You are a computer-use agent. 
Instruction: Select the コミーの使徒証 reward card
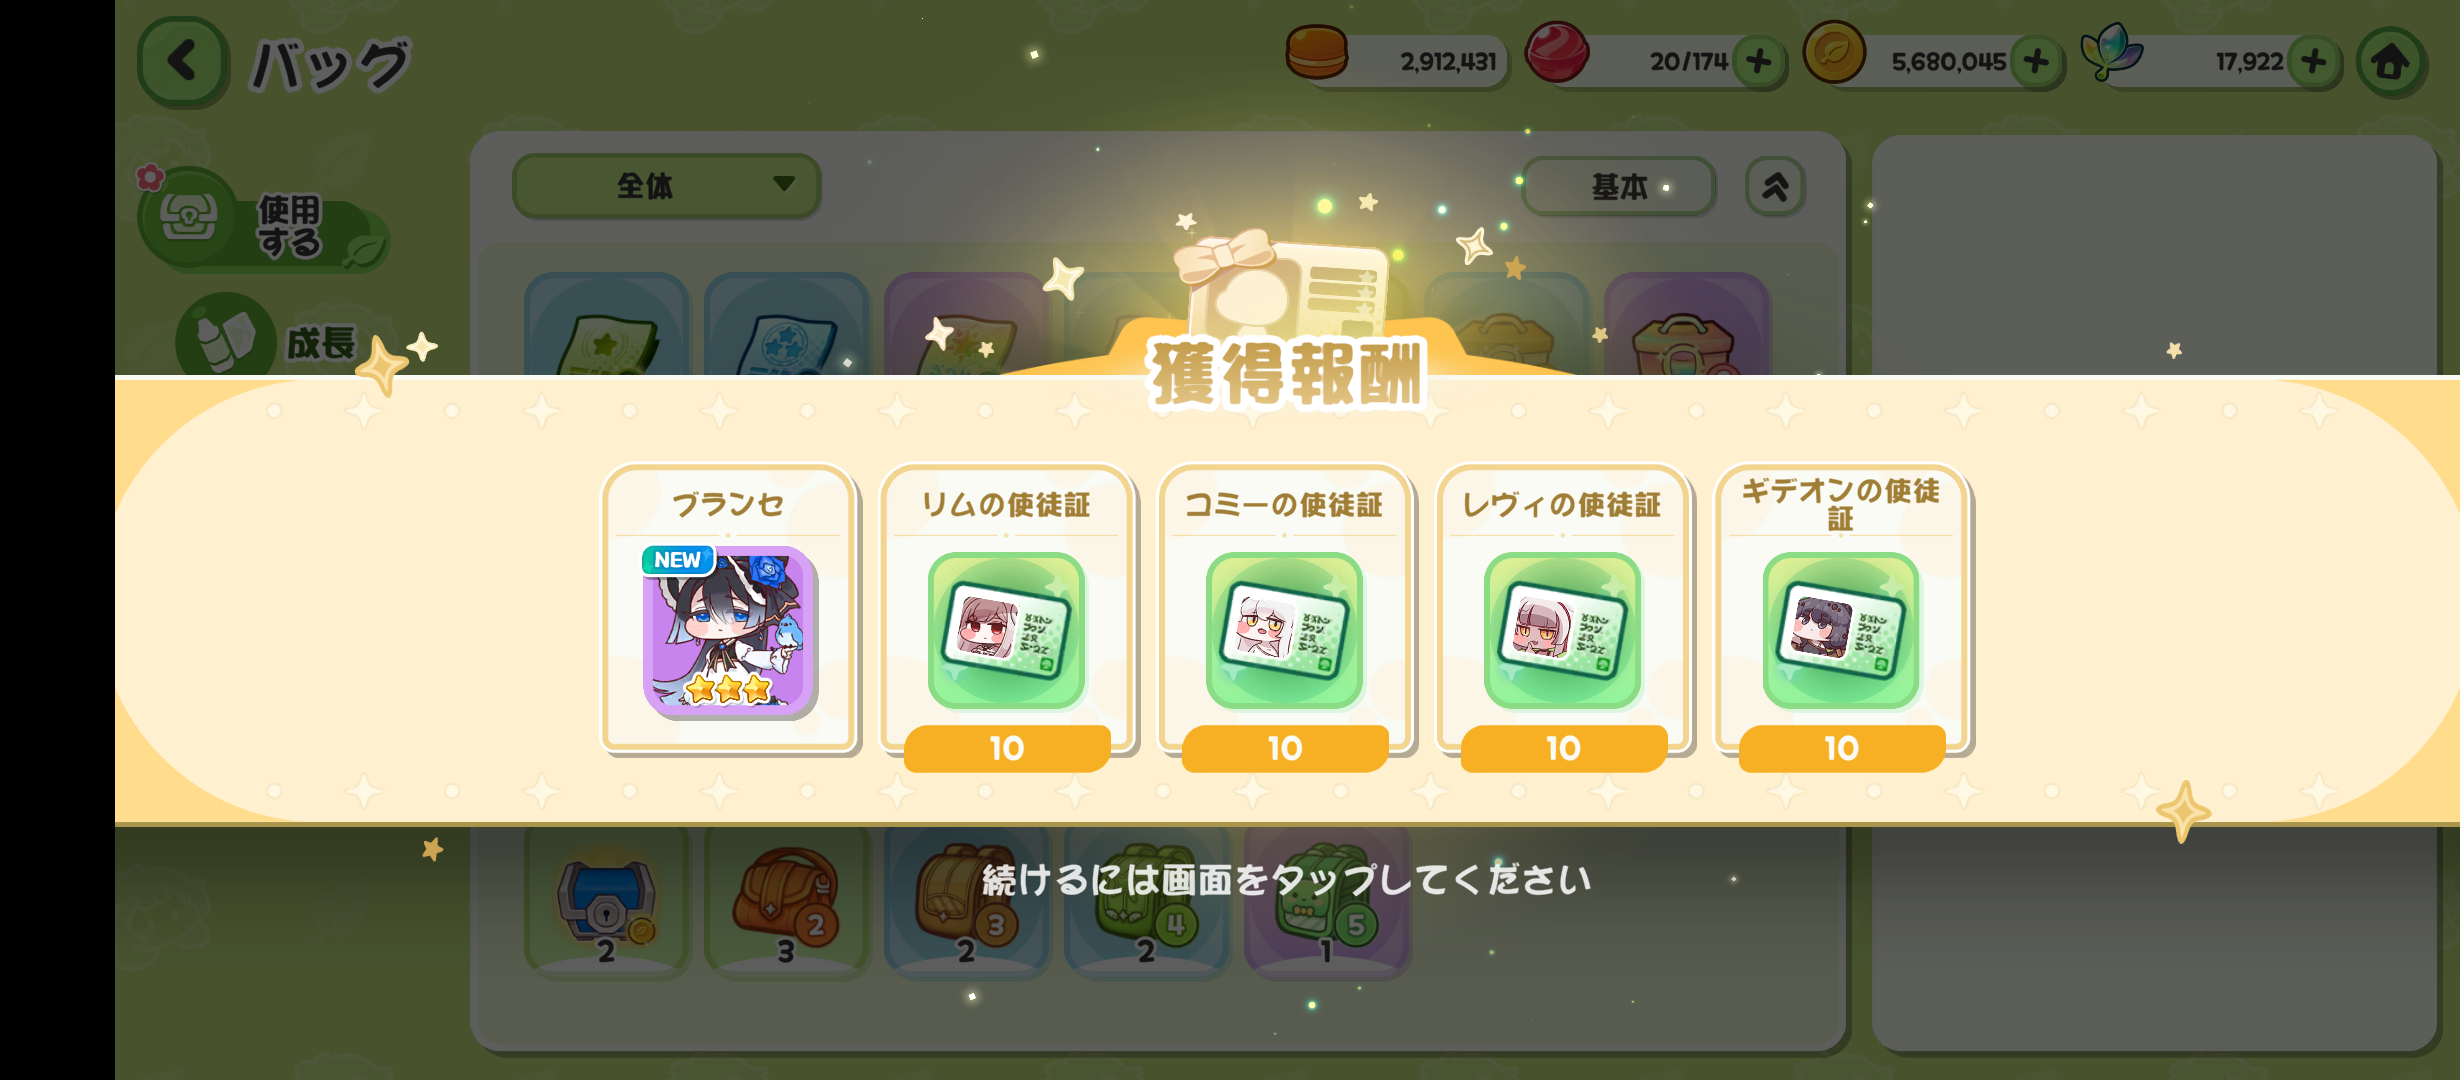click(x=1285, y=615)
